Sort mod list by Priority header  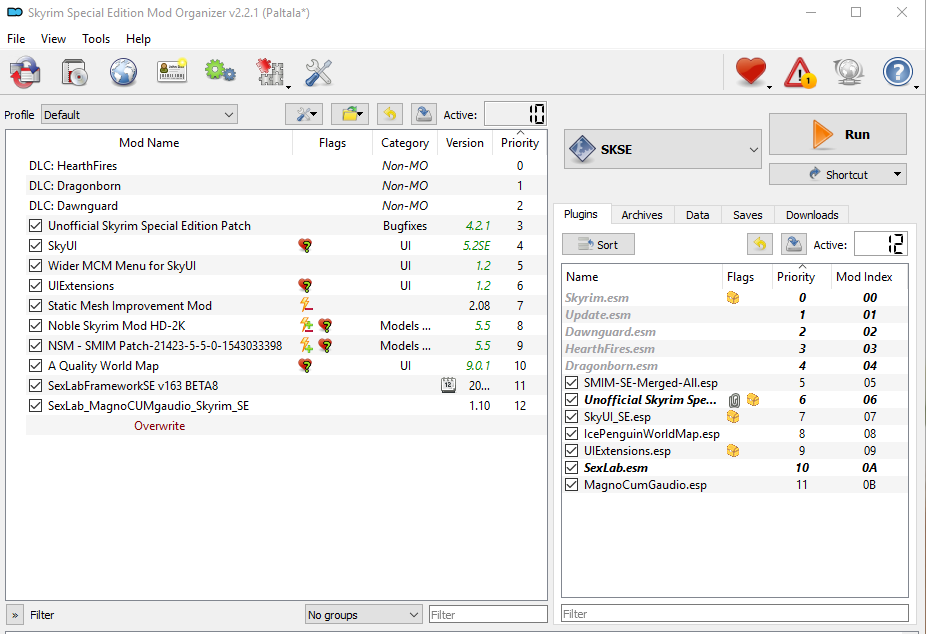(x=520, y=143)
